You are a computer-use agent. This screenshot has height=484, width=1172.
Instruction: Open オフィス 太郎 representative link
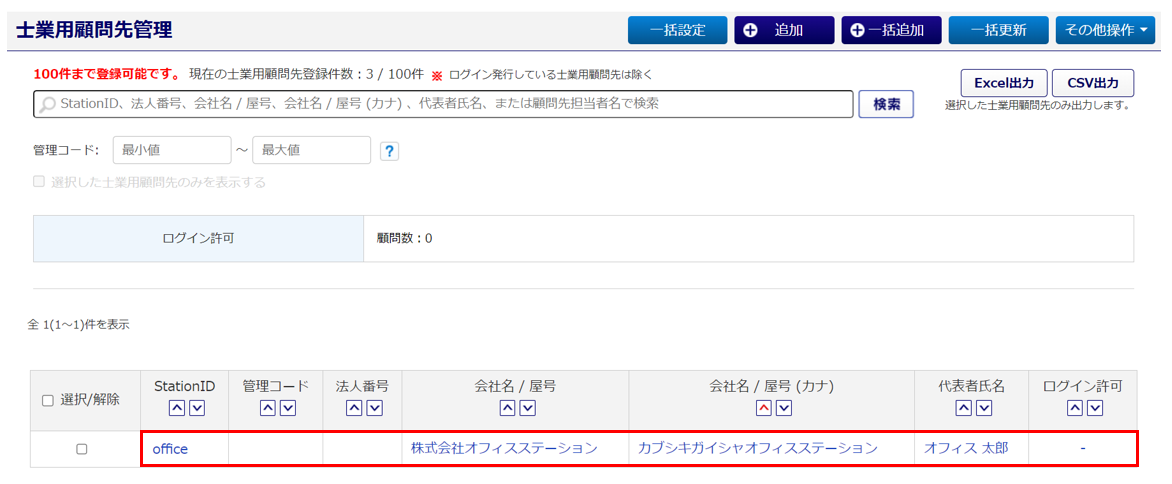pyautogui.click(x=966, y=448)
